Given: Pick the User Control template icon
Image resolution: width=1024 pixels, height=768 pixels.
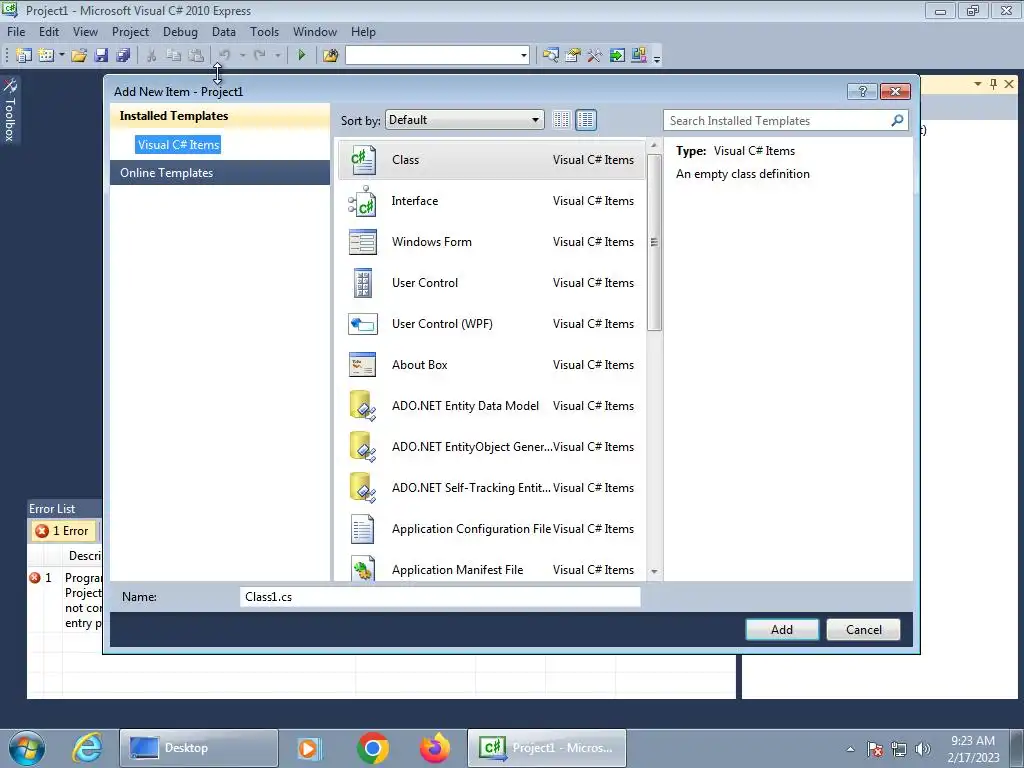Looking at the screenshot, I should pos(362,283).
